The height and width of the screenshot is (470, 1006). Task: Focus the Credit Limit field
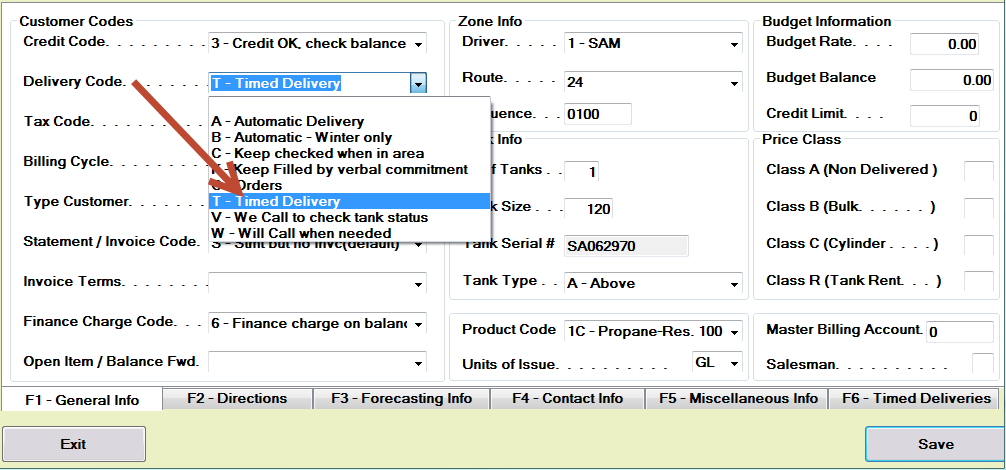click(x=945, y=116)
